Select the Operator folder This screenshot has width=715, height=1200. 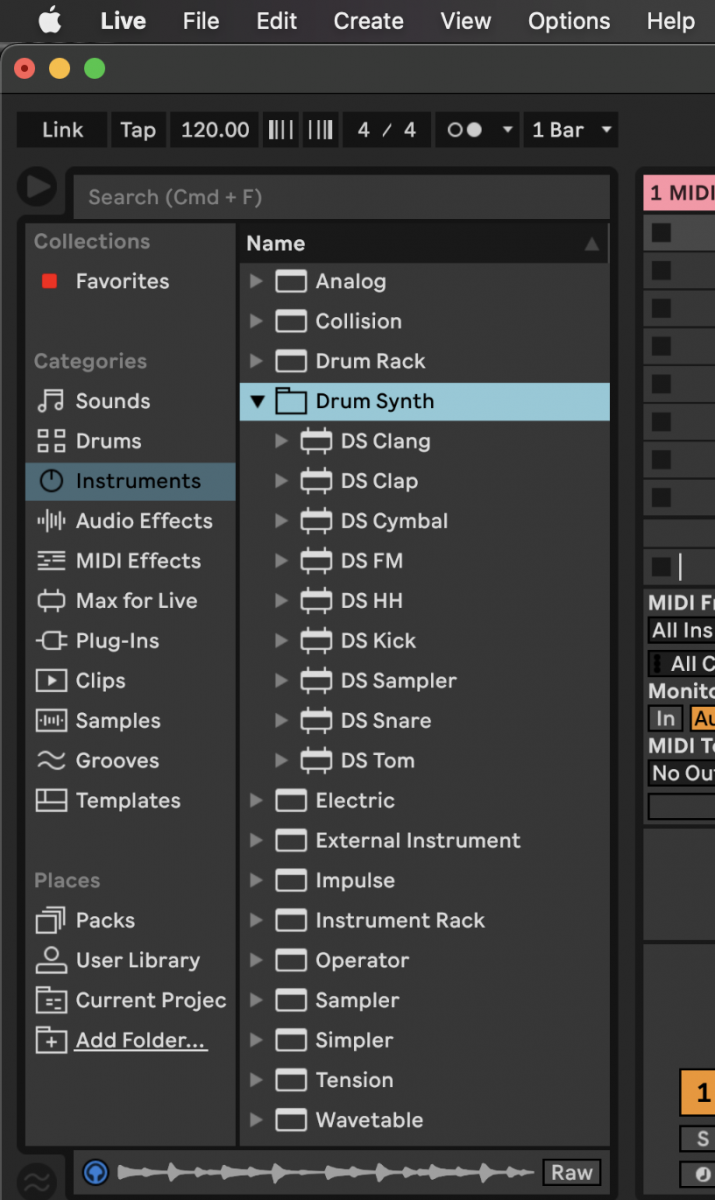tap(424, 960)
